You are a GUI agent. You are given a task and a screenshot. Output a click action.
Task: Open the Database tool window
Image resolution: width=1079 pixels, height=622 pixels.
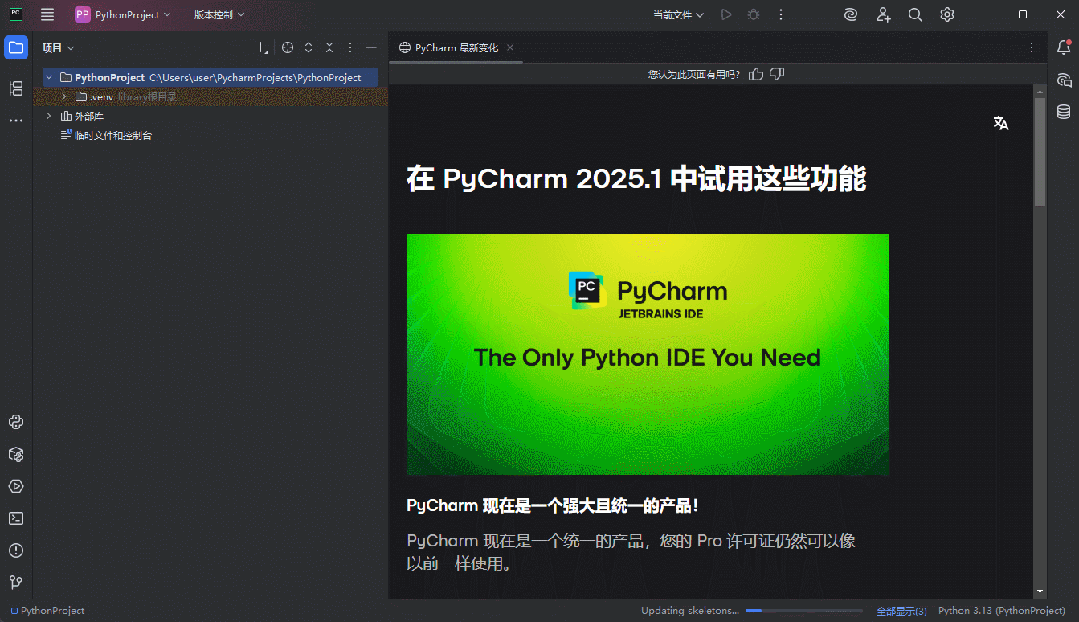1064,111
